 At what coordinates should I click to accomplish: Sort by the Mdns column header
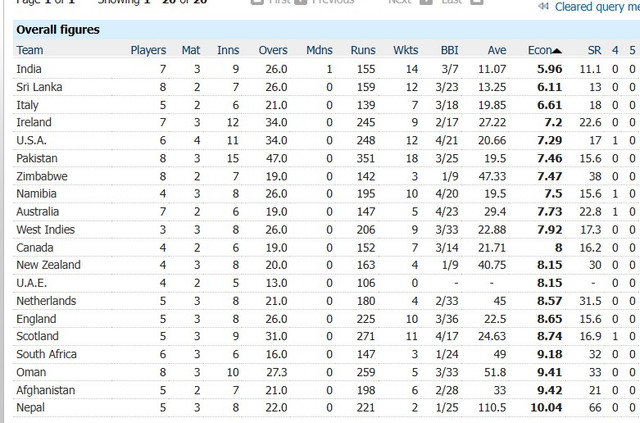(319, 50)
